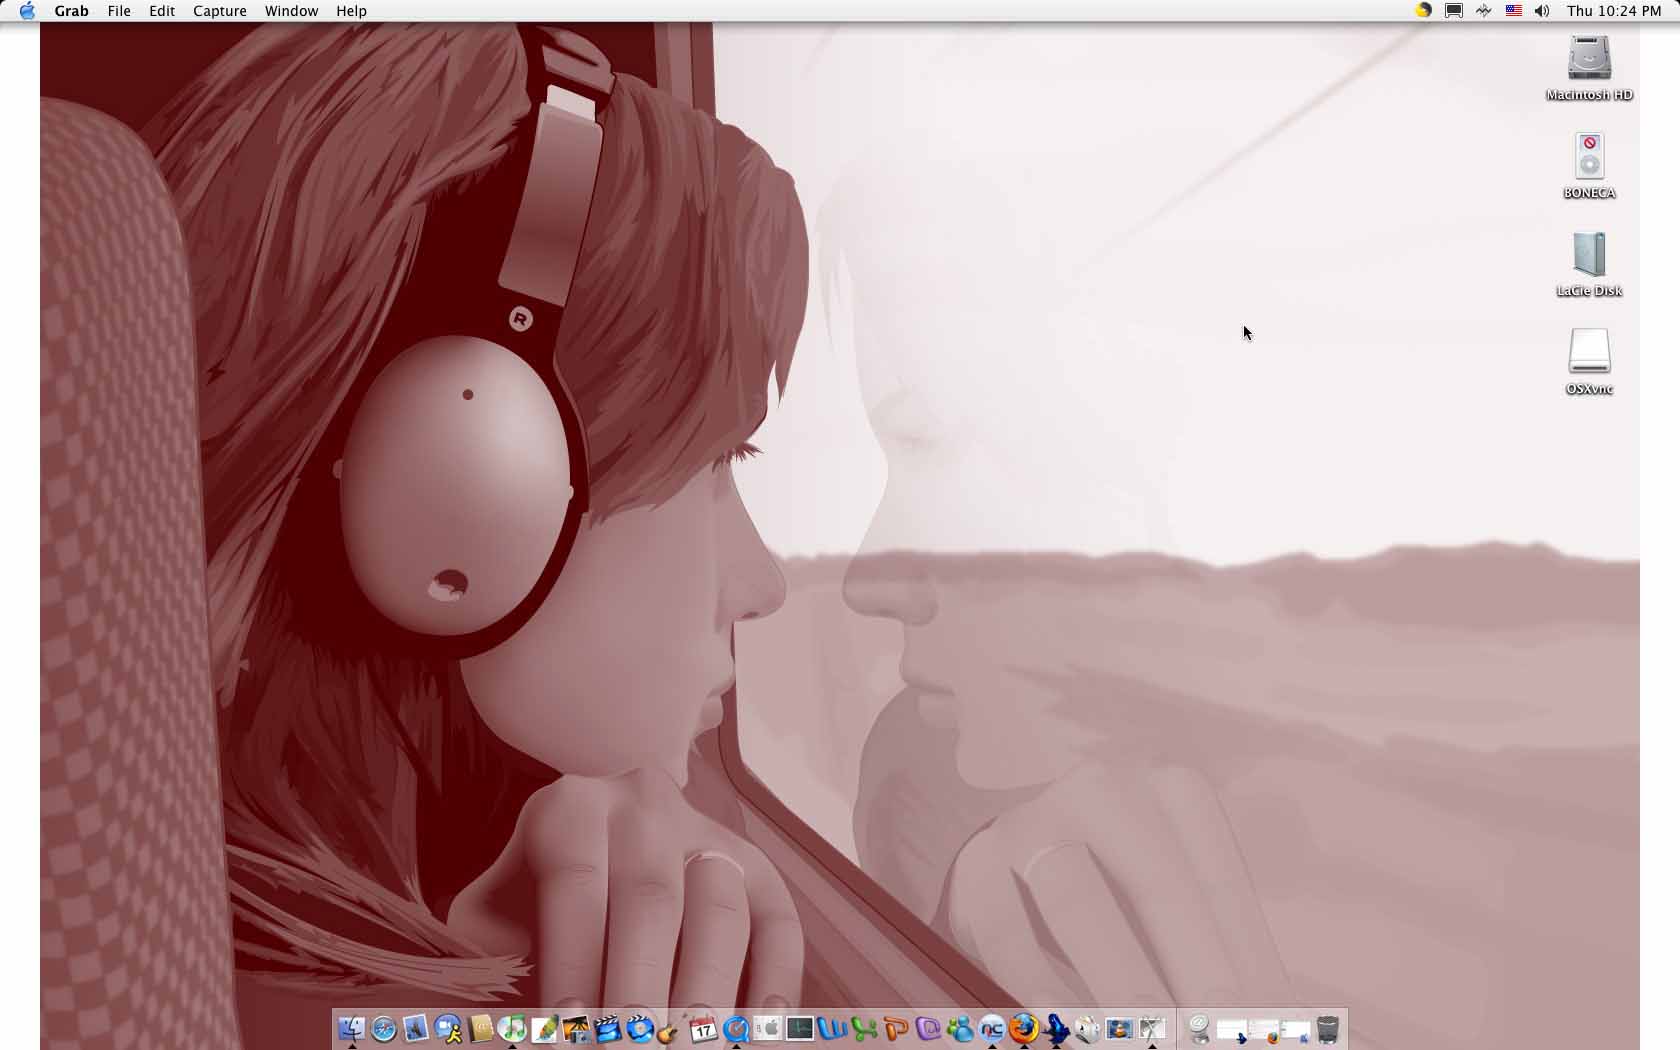Open Finder from the Dock

pyautogui.click(x=352, y=1029)
